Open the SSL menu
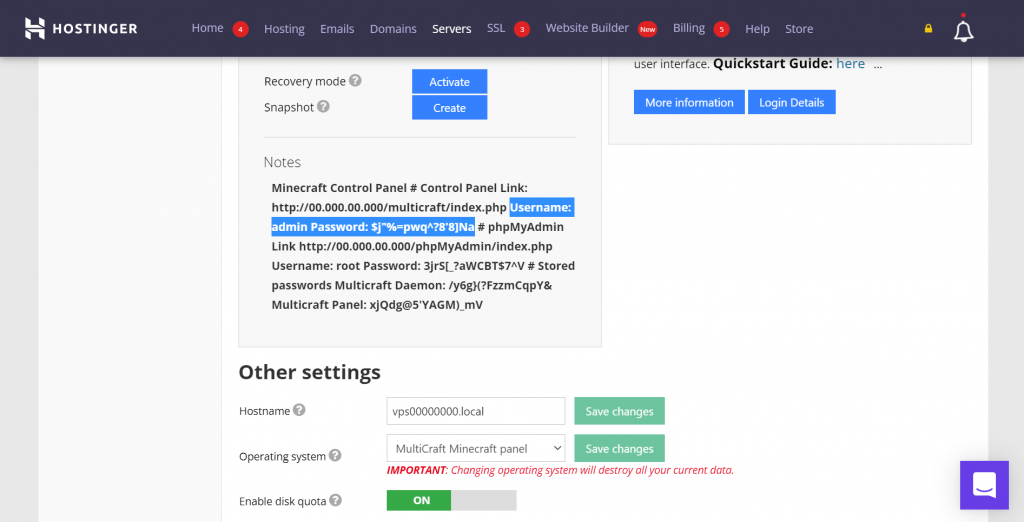 pos(496,28)
